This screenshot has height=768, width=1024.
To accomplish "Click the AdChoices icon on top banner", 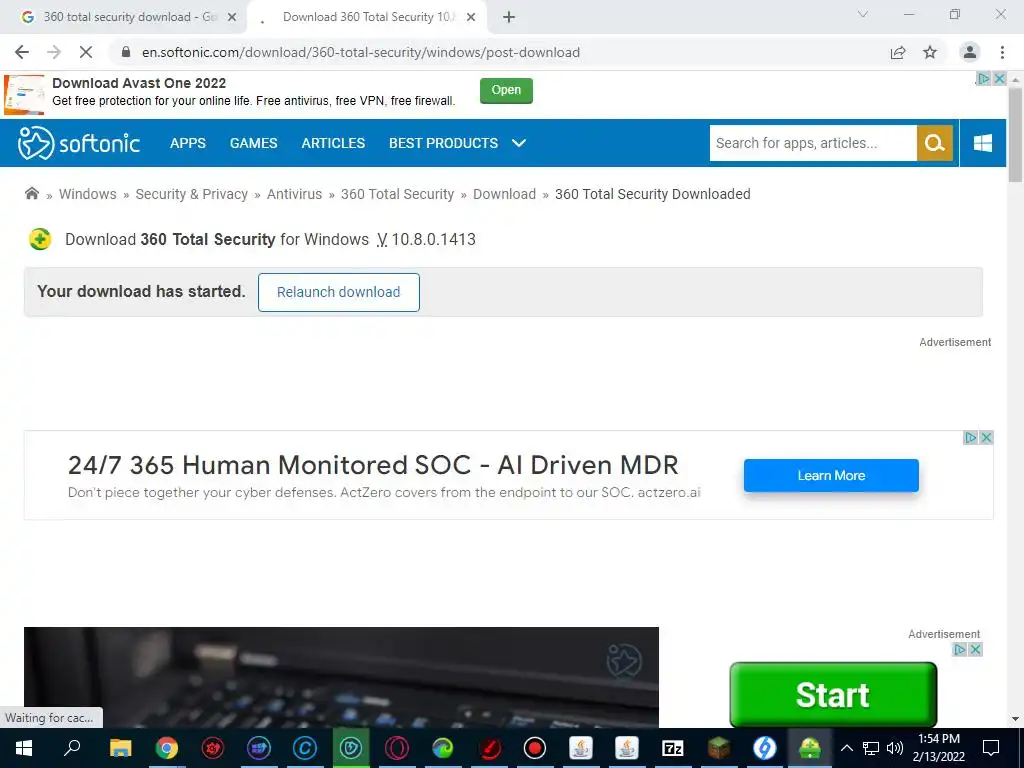I will tap(983, 78).
